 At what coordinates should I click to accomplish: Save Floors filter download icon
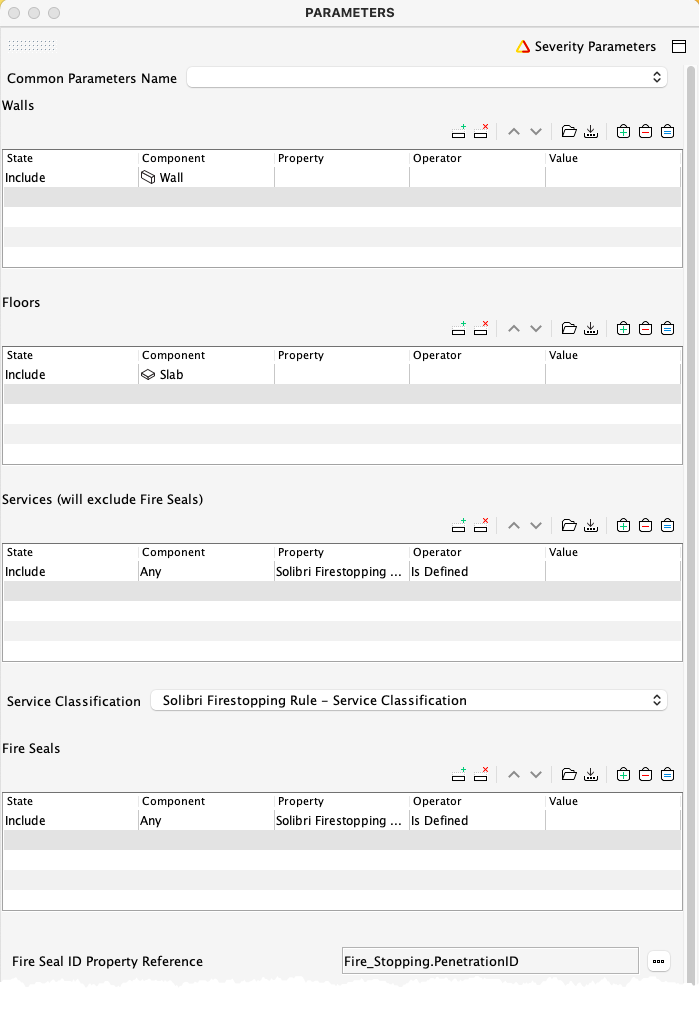point(591,329)
